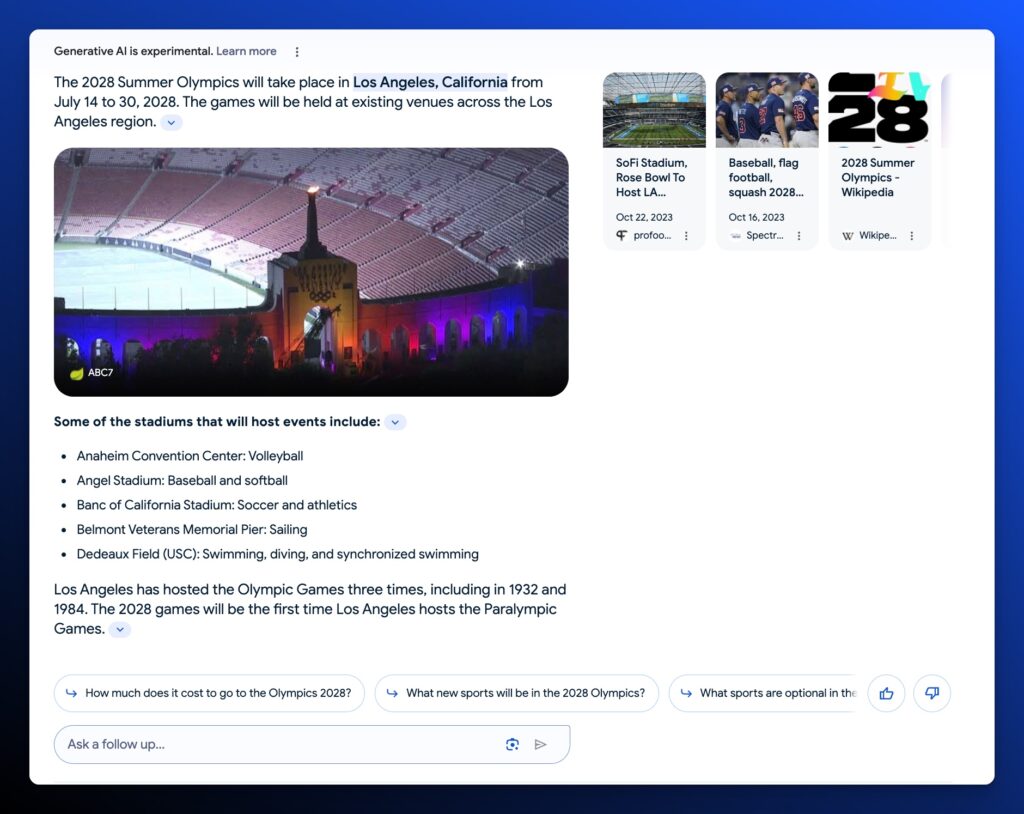Select 'How much does it cost' suggestion
Image resolution: width=1024 pixels, height=814 pixels.
coord(209,693)
